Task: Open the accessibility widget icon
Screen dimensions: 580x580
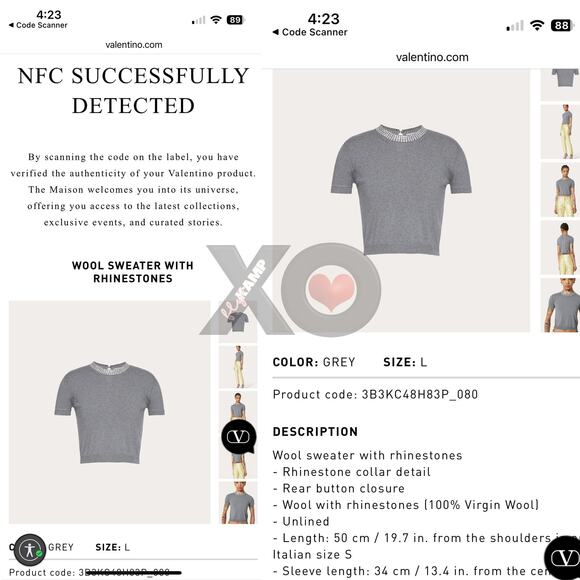Action: 30,550
